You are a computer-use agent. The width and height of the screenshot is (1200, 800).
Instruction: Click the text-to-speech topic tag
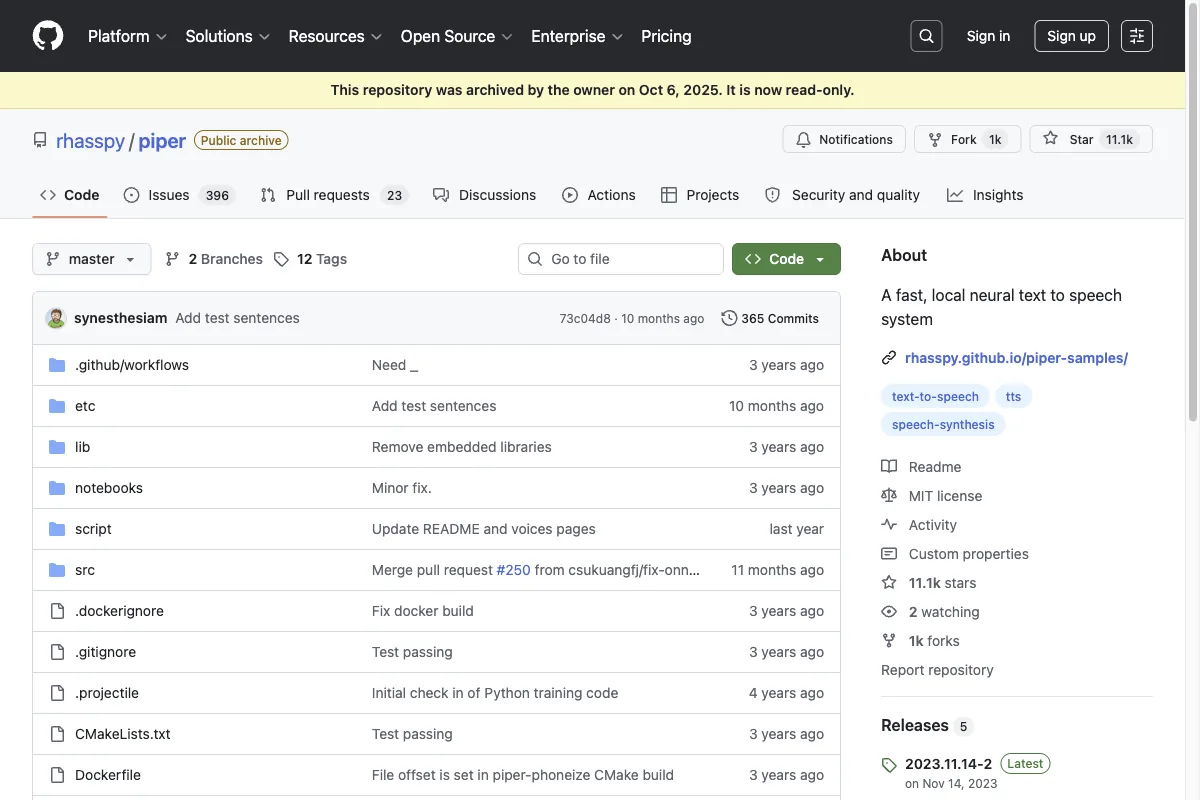(935, 397)
